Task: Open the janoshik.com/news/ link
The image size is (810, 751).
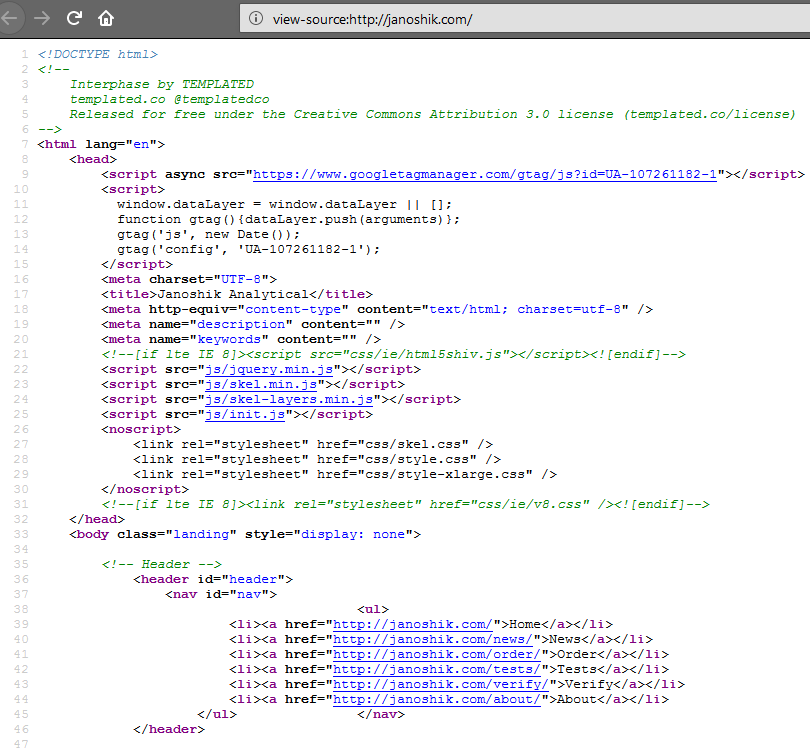Action: 434,639
